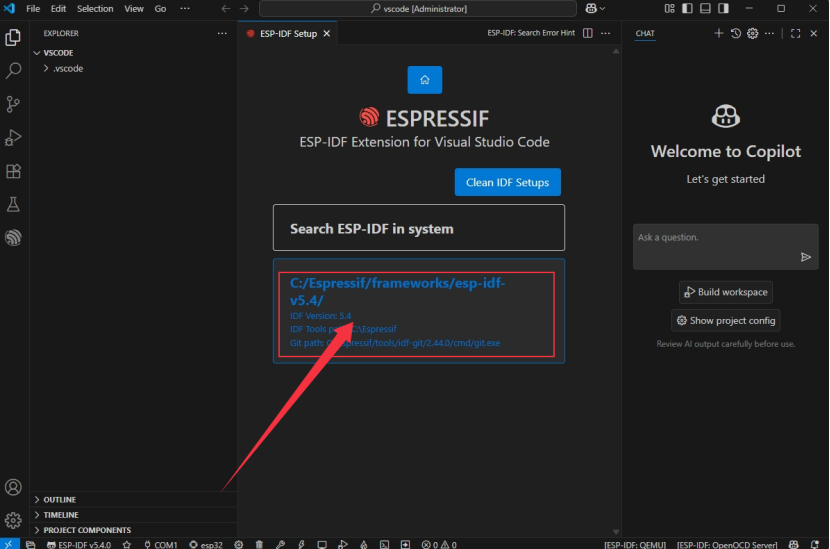Open the View menu
830x549 pixels.
coord(134,8)
